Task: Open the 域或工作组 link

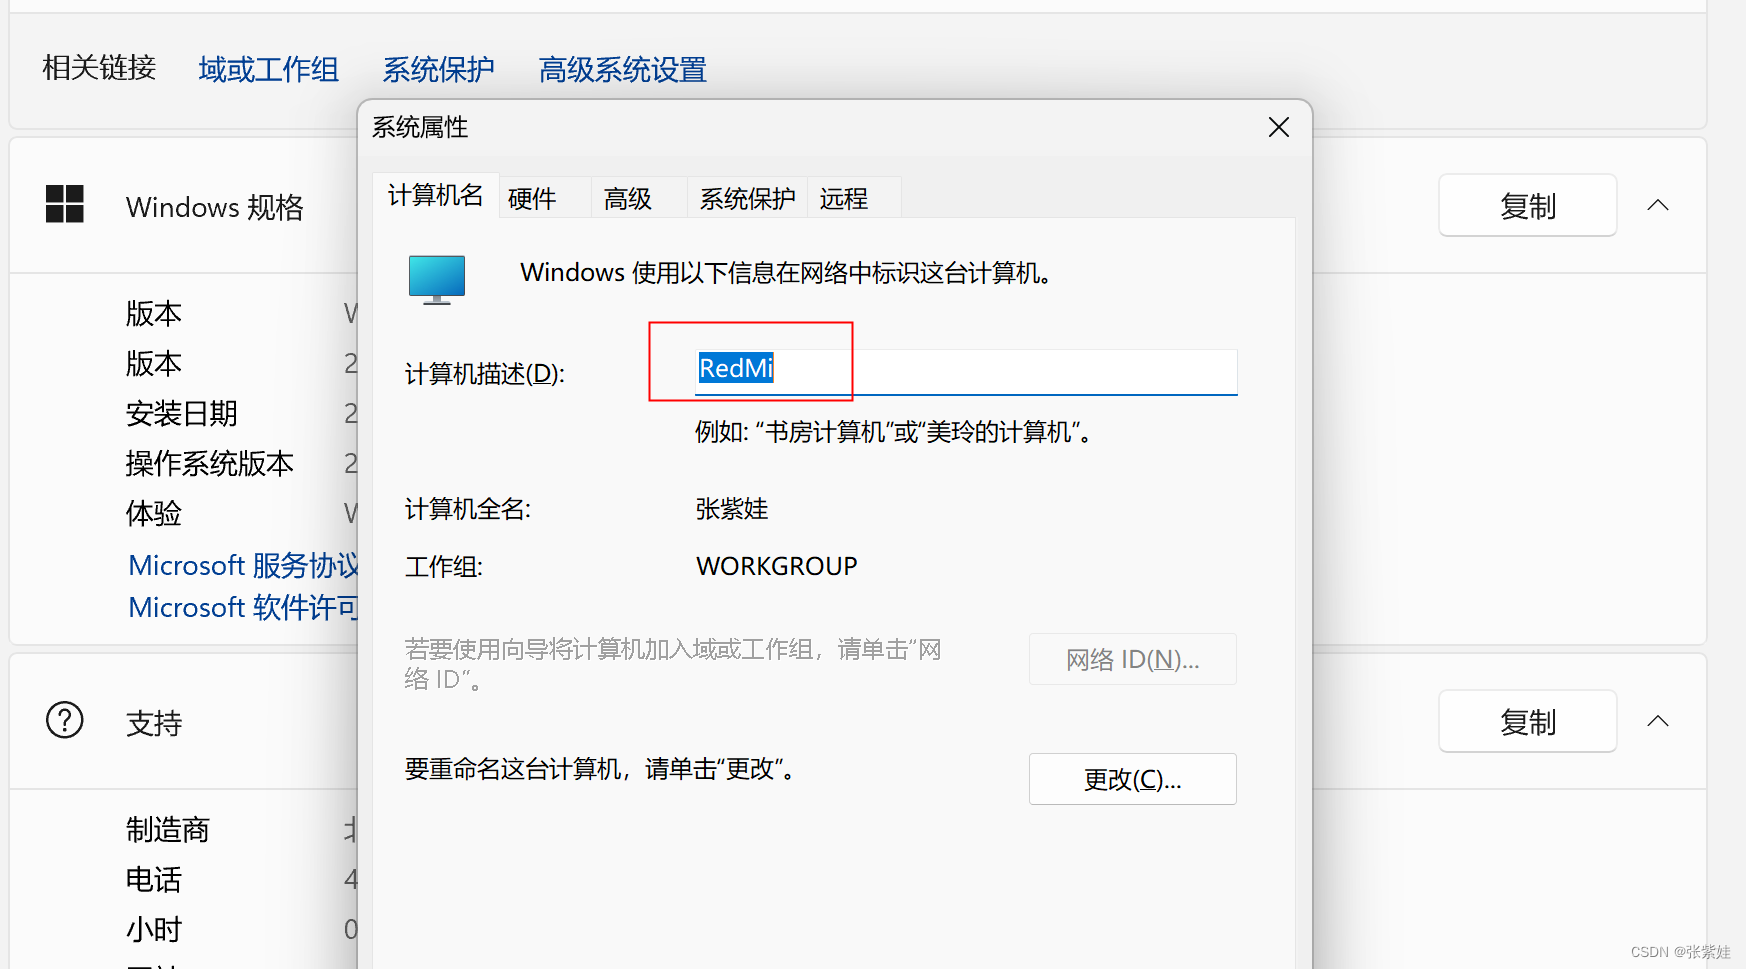Action: [269, 69]
